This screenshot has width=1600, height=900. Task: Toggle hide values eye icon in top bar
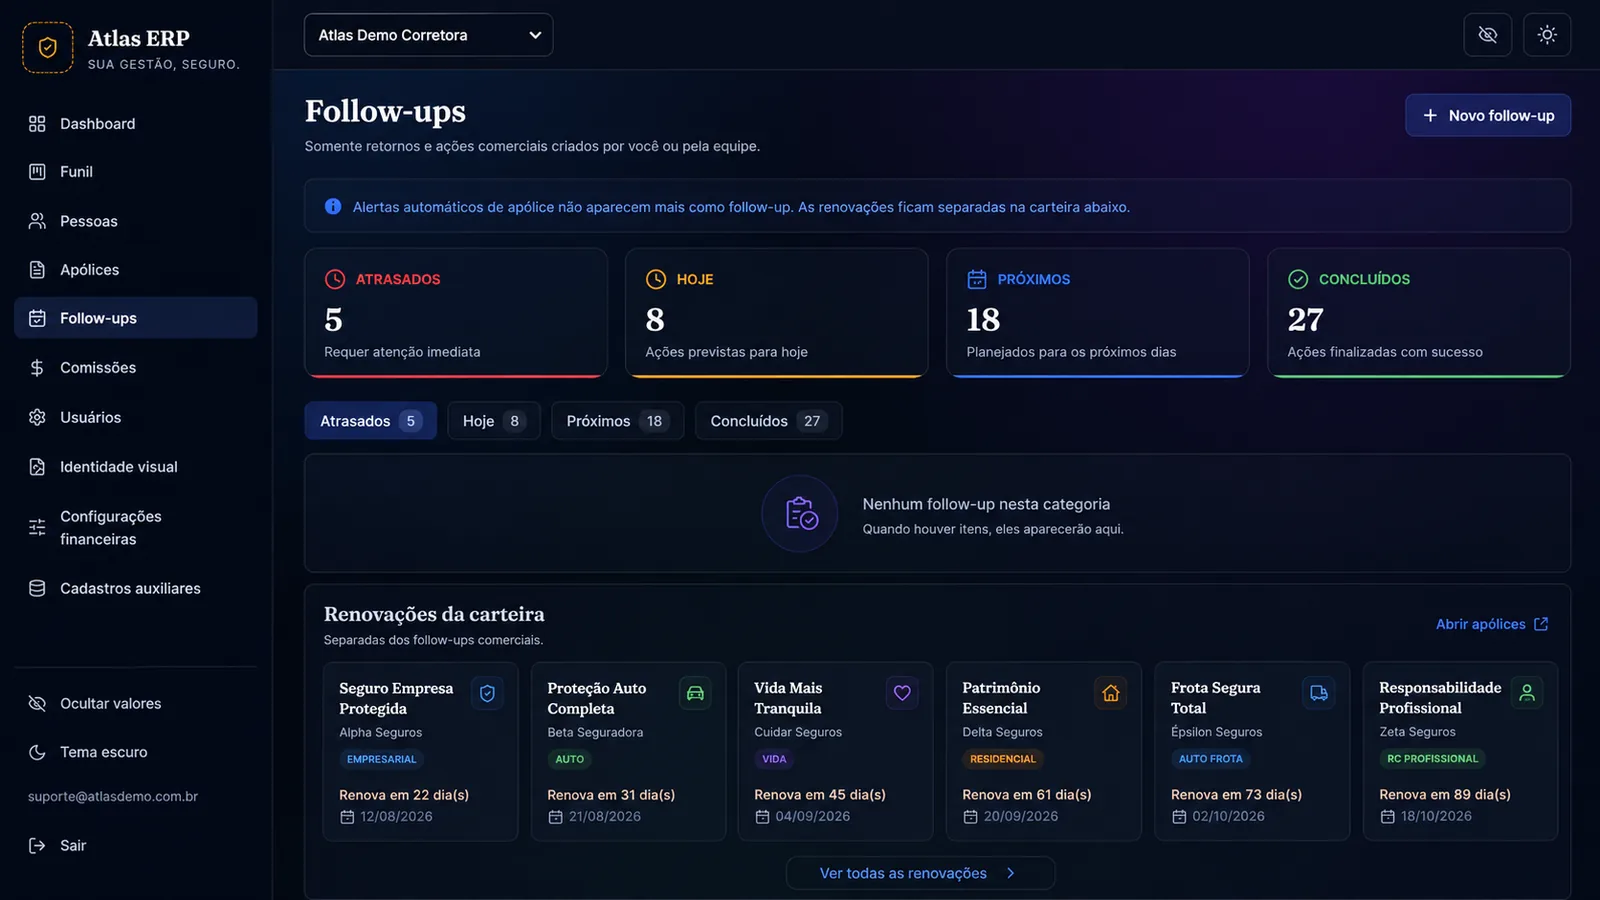(x=1488, y=35)
